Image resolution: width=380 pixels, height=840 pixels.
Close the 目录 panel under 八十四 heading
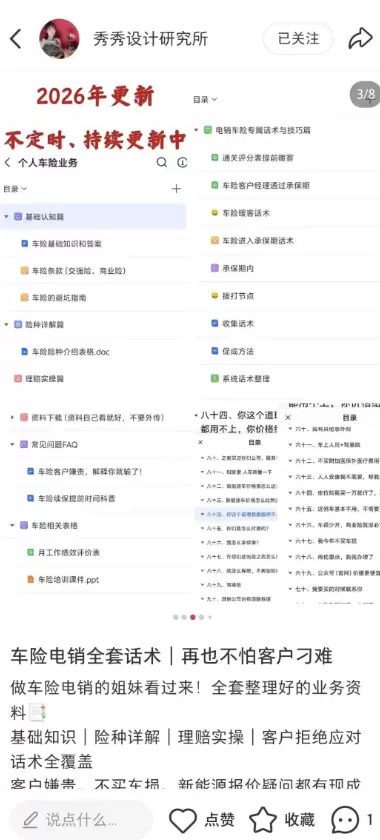[x=200, y=442]
